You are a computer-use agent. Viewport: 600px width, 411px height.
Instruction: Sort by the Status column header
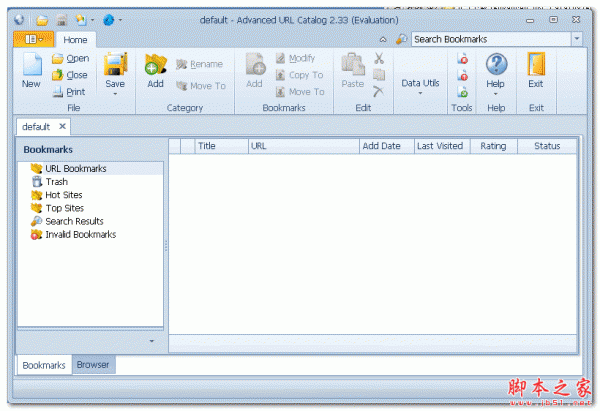tap(547, 146)
